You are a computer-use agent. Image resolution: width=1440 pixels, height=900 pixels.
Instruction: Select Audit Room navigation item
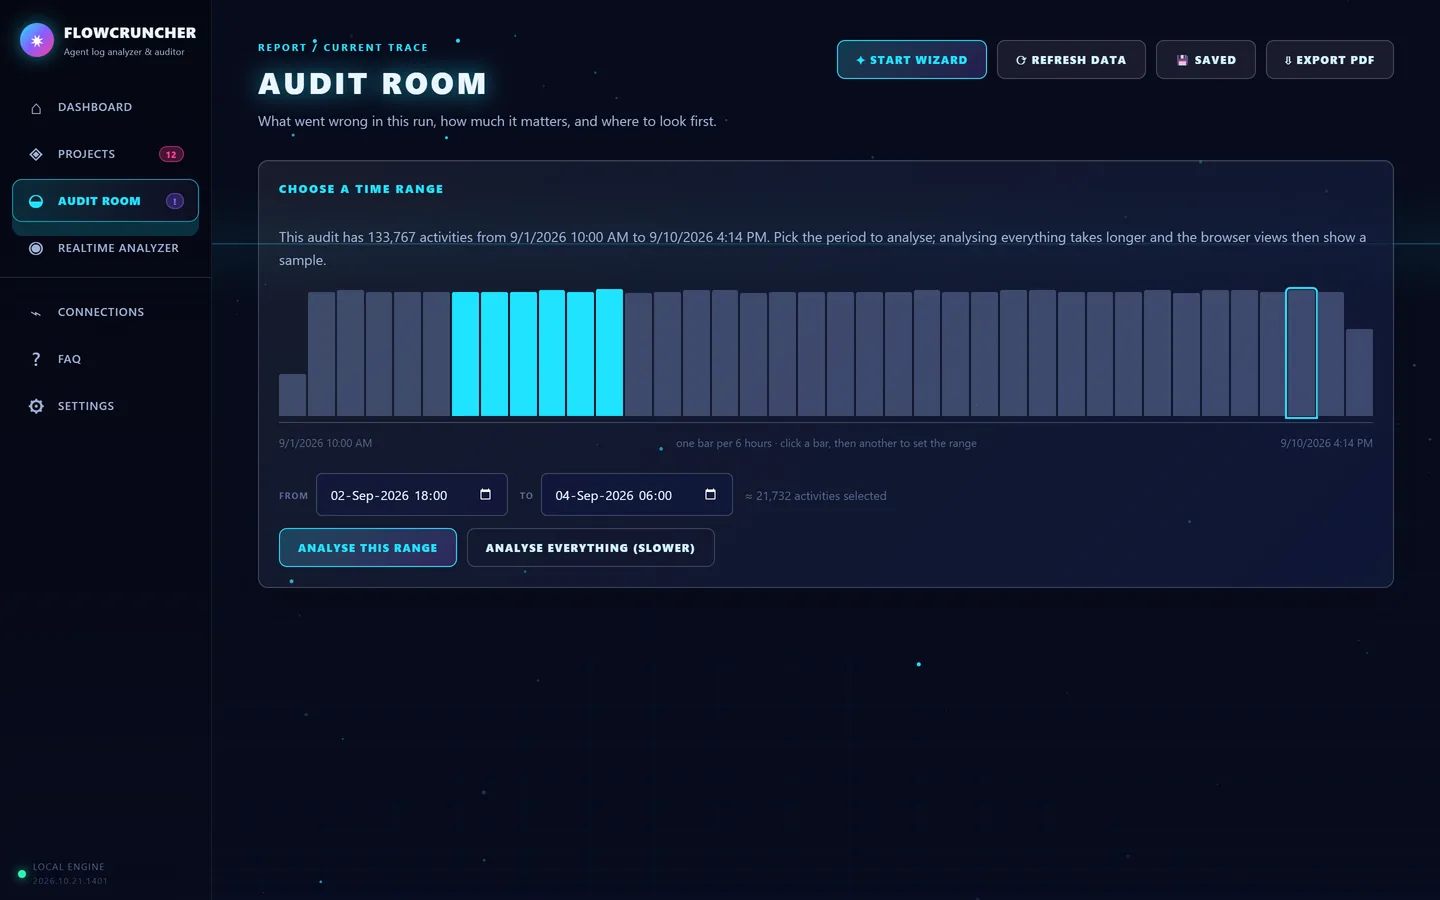pyautogui.click(x=105, y=201)
